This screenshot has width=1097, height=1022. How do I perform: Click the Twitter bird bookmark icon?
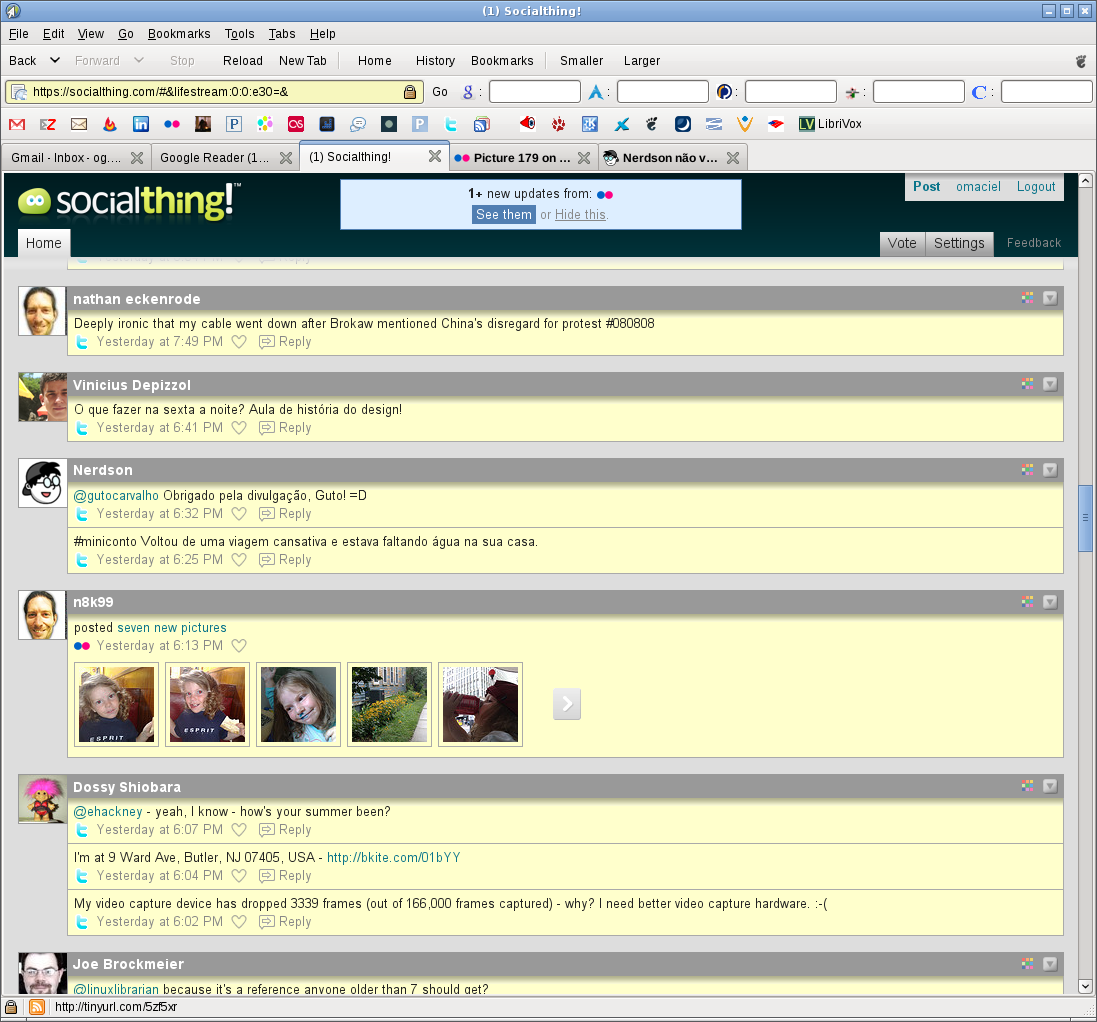tap(451, 124)
